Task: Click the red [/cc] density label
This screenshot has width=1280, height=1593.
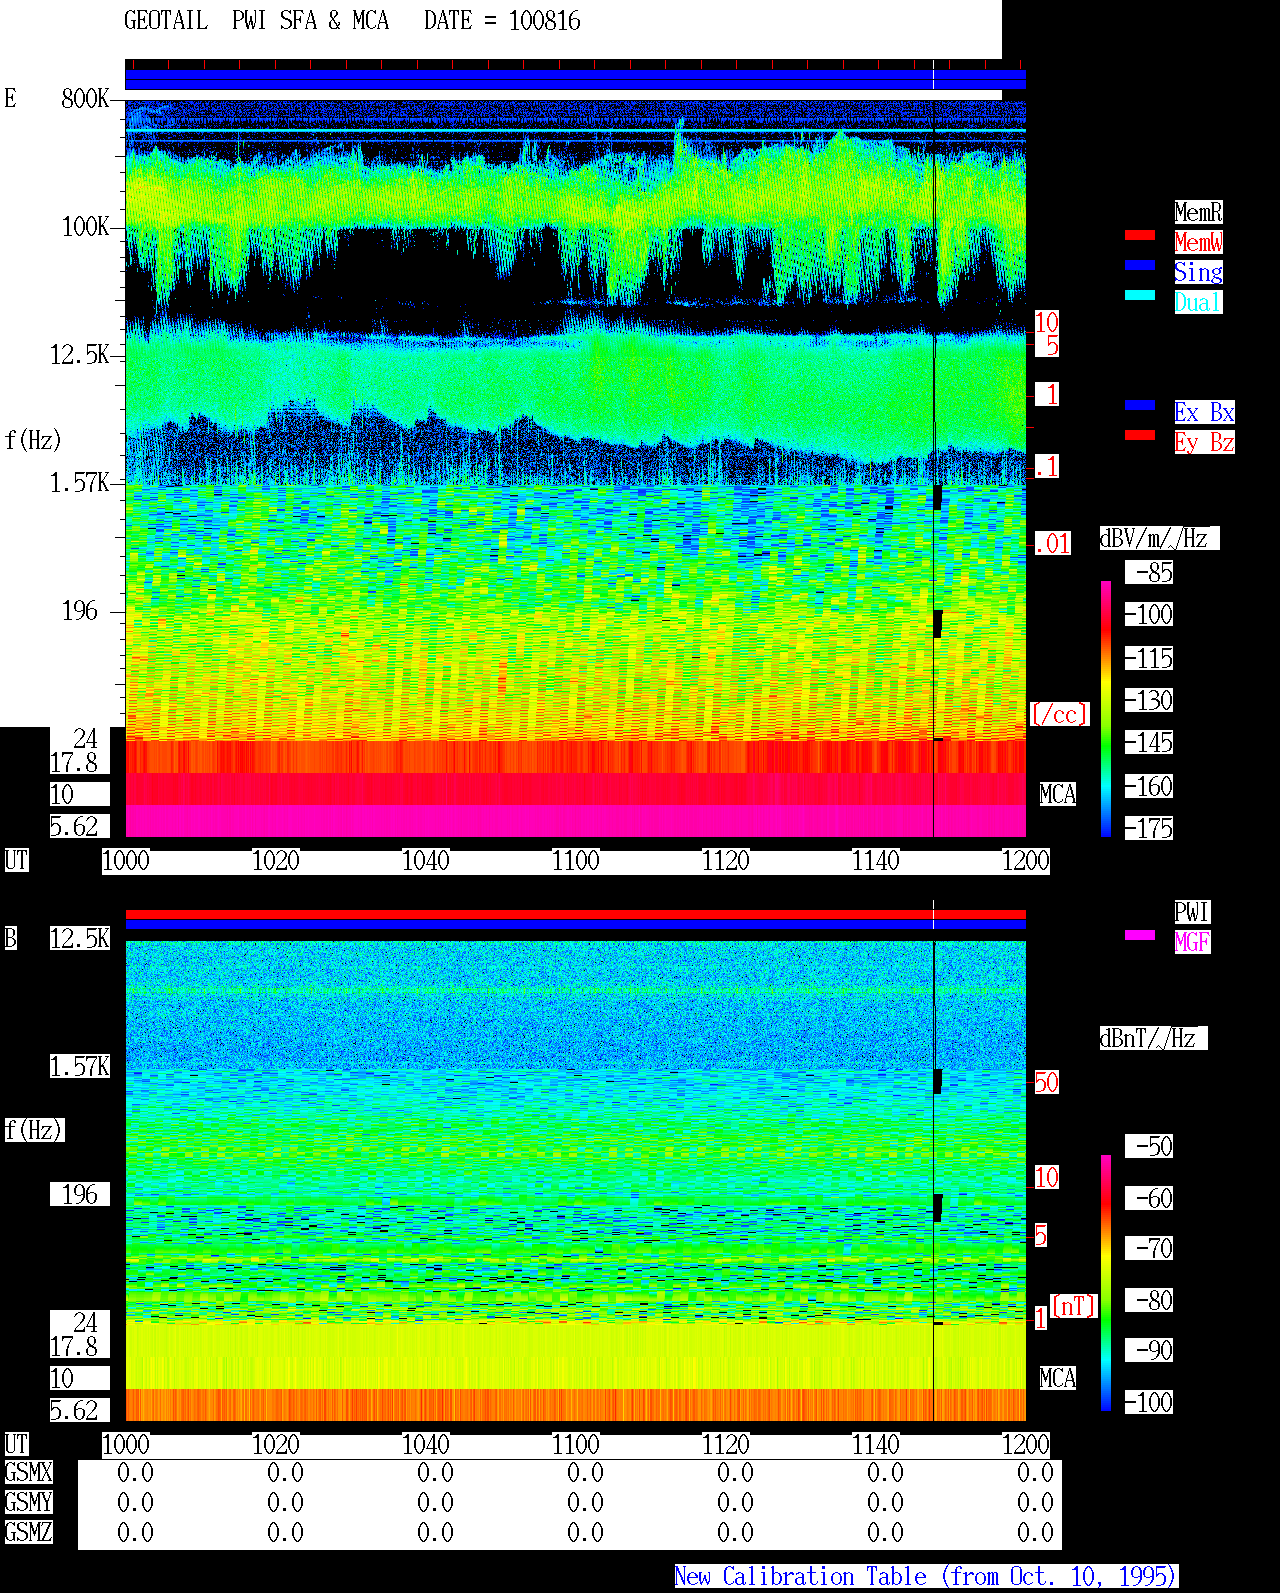Action: [1059, 714]
